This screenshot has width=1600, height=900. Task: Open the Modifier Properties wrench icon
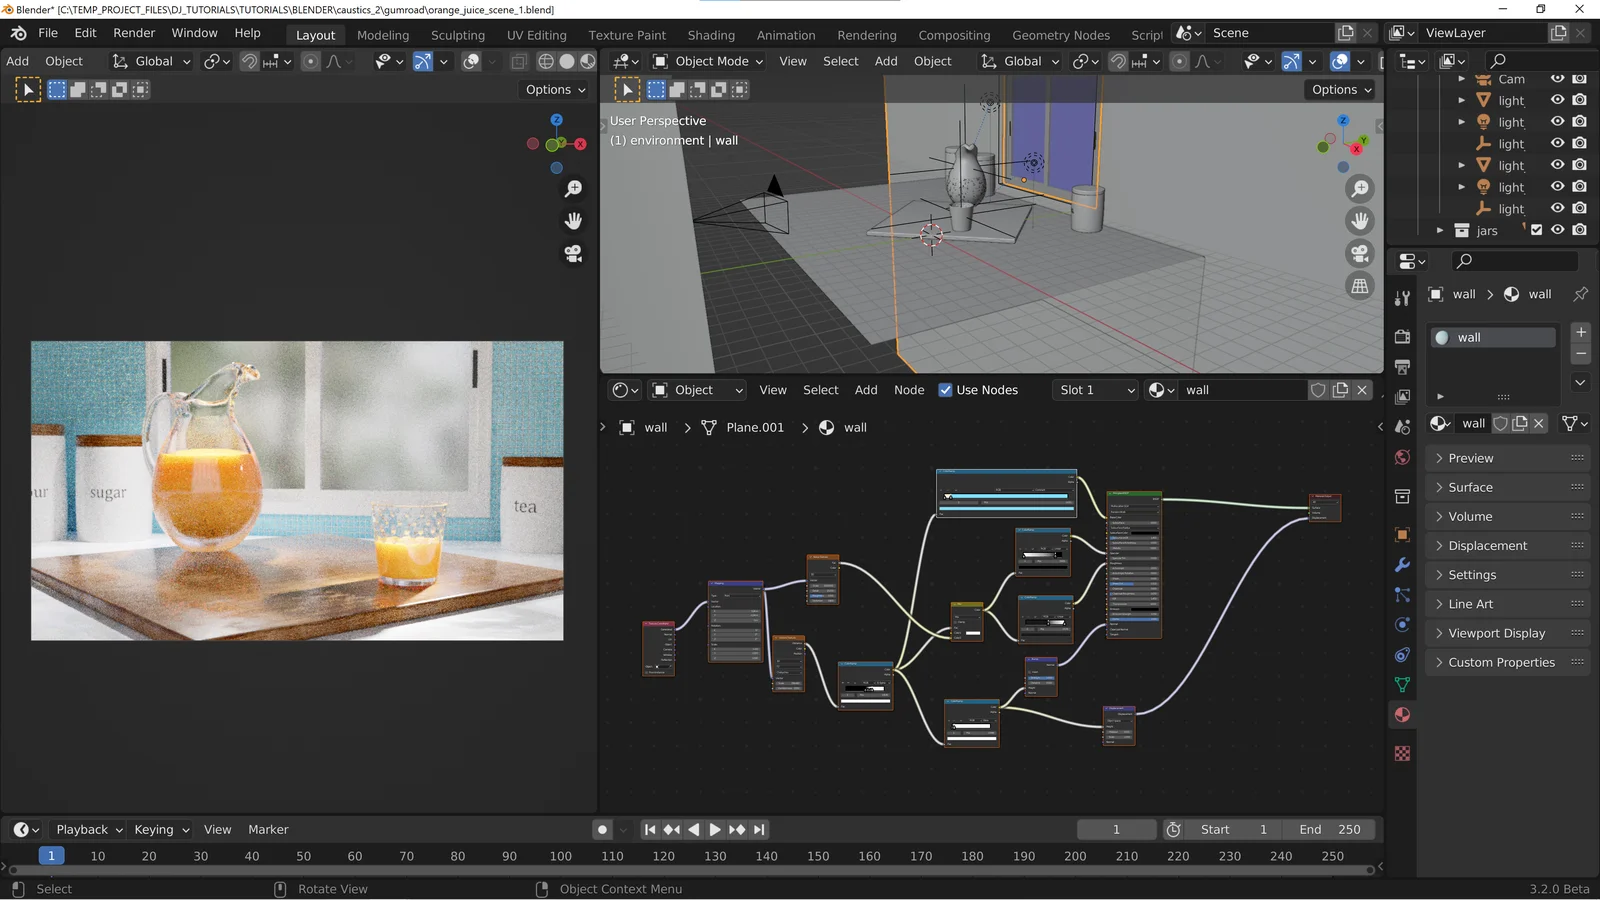1402,565
